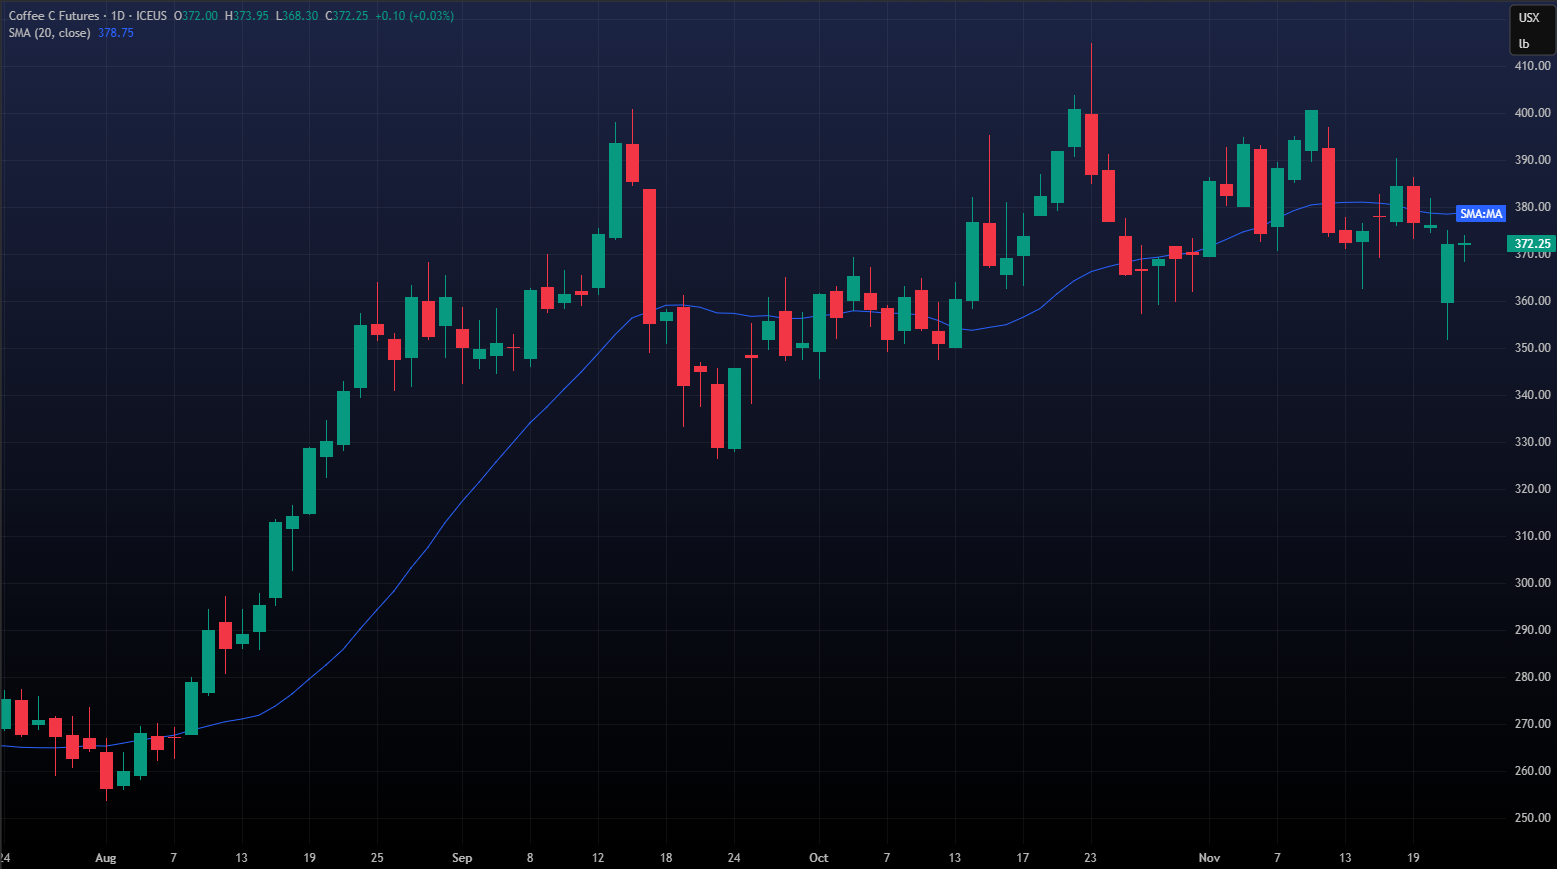Click the blue SMA:MA axis label

(1480, 214)
